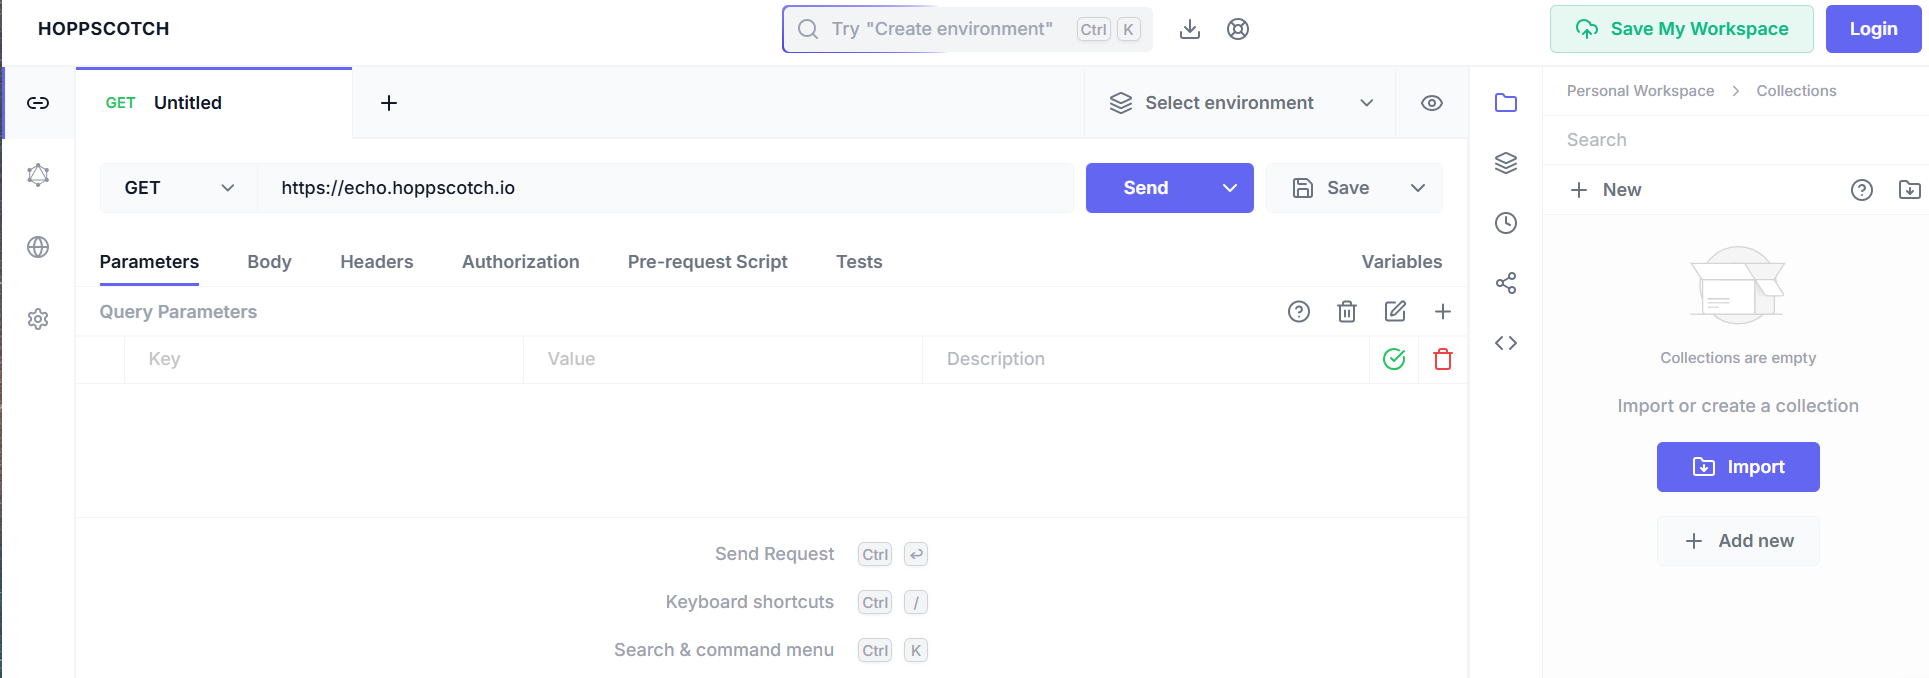
Task: Open the Variables tab
Action: point(1402,262)
